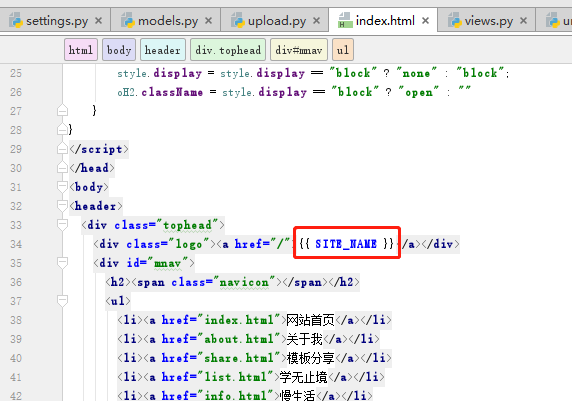
Task: Click the "none" string on line 25
Action: 416,73
